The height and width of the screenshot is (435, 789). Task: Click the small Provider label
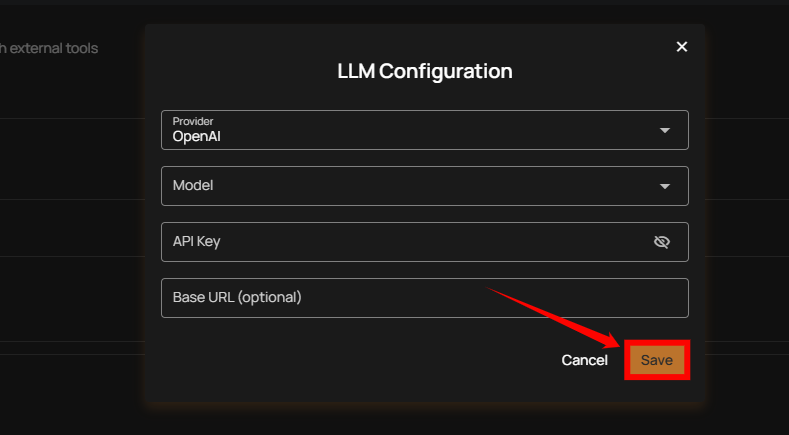tap(193, 121)
